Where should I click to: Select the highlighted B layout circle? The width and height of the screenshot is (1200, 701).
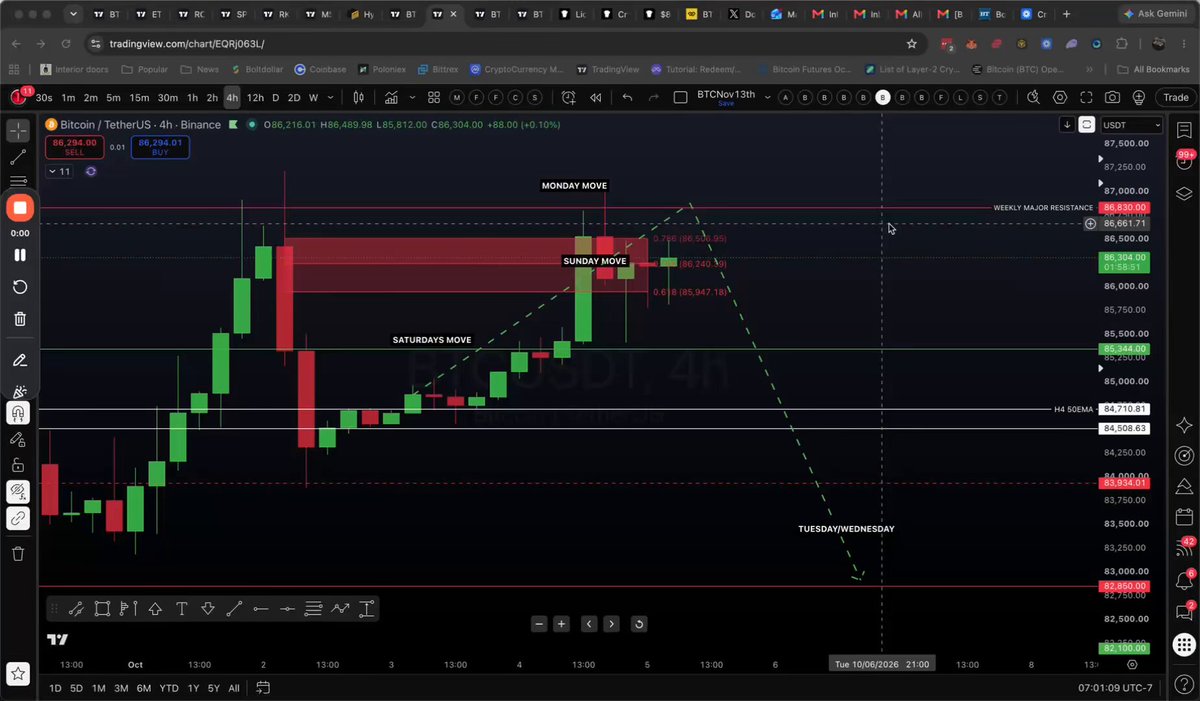(883, 97)
